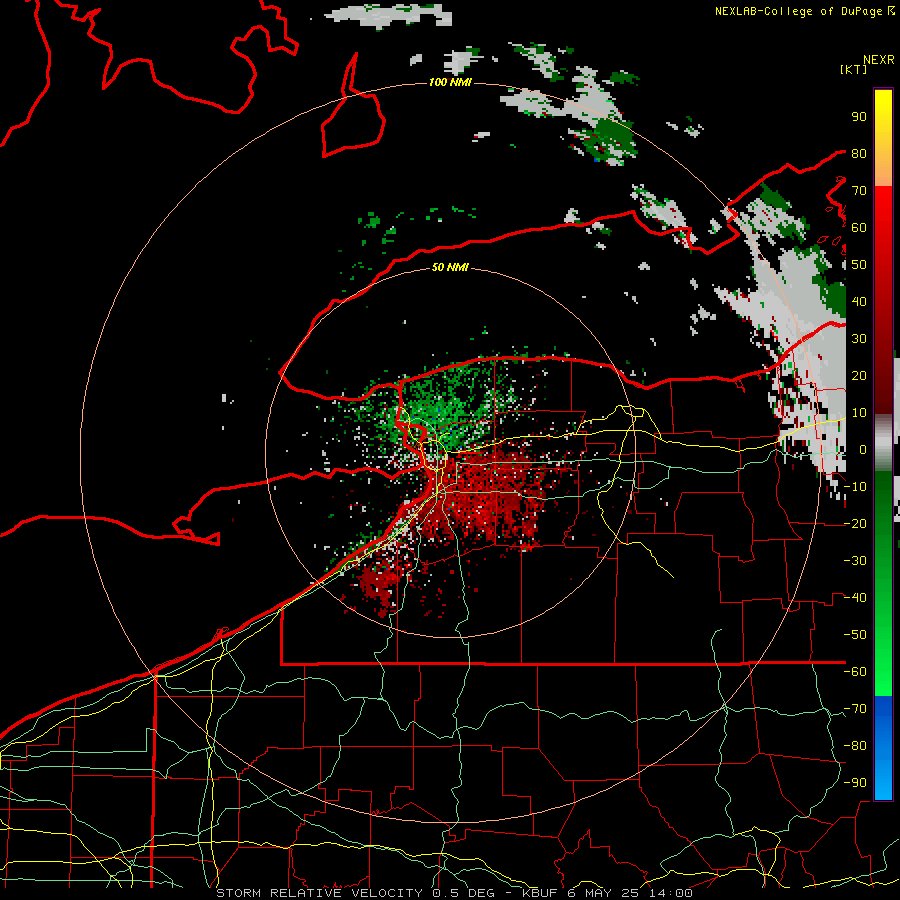Click the "NEXR" label above the color scale
The width and height of the screenshot is (900, 900).
(x=879, y=60)
